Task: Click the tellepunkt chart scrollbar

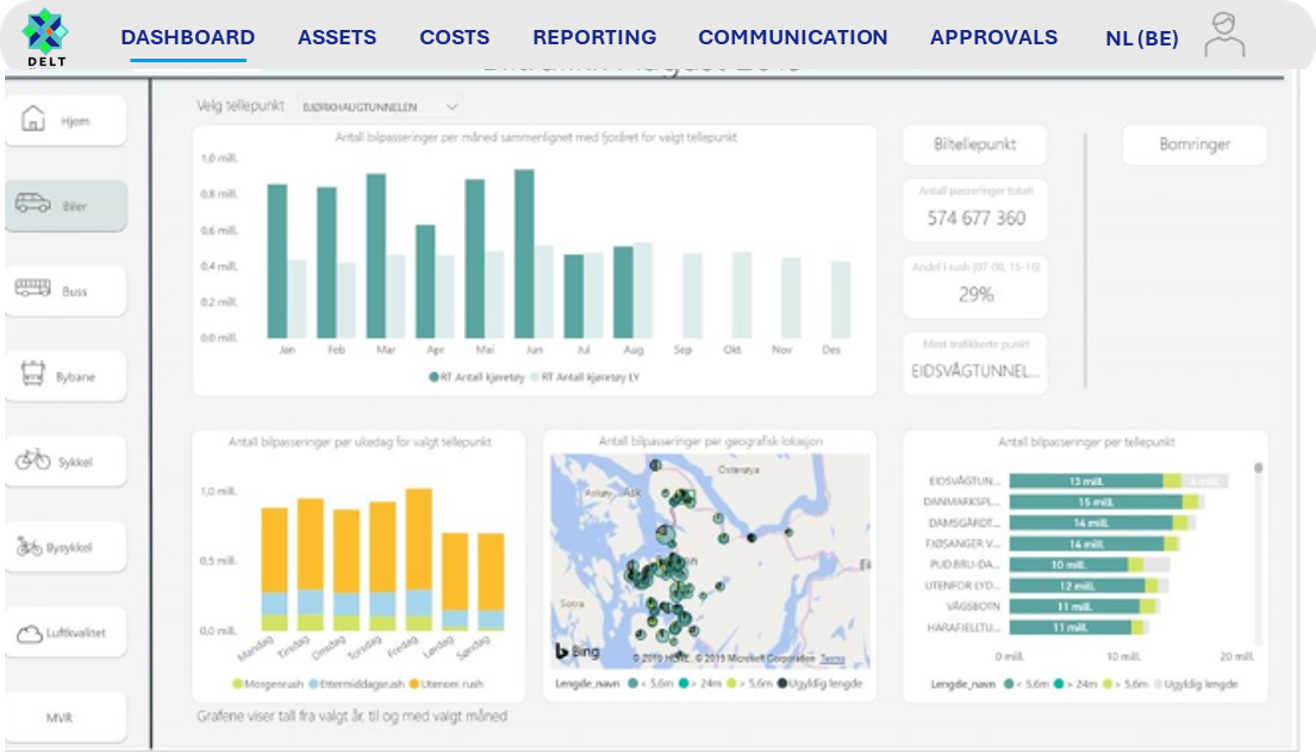Action: click(1258, 467)
